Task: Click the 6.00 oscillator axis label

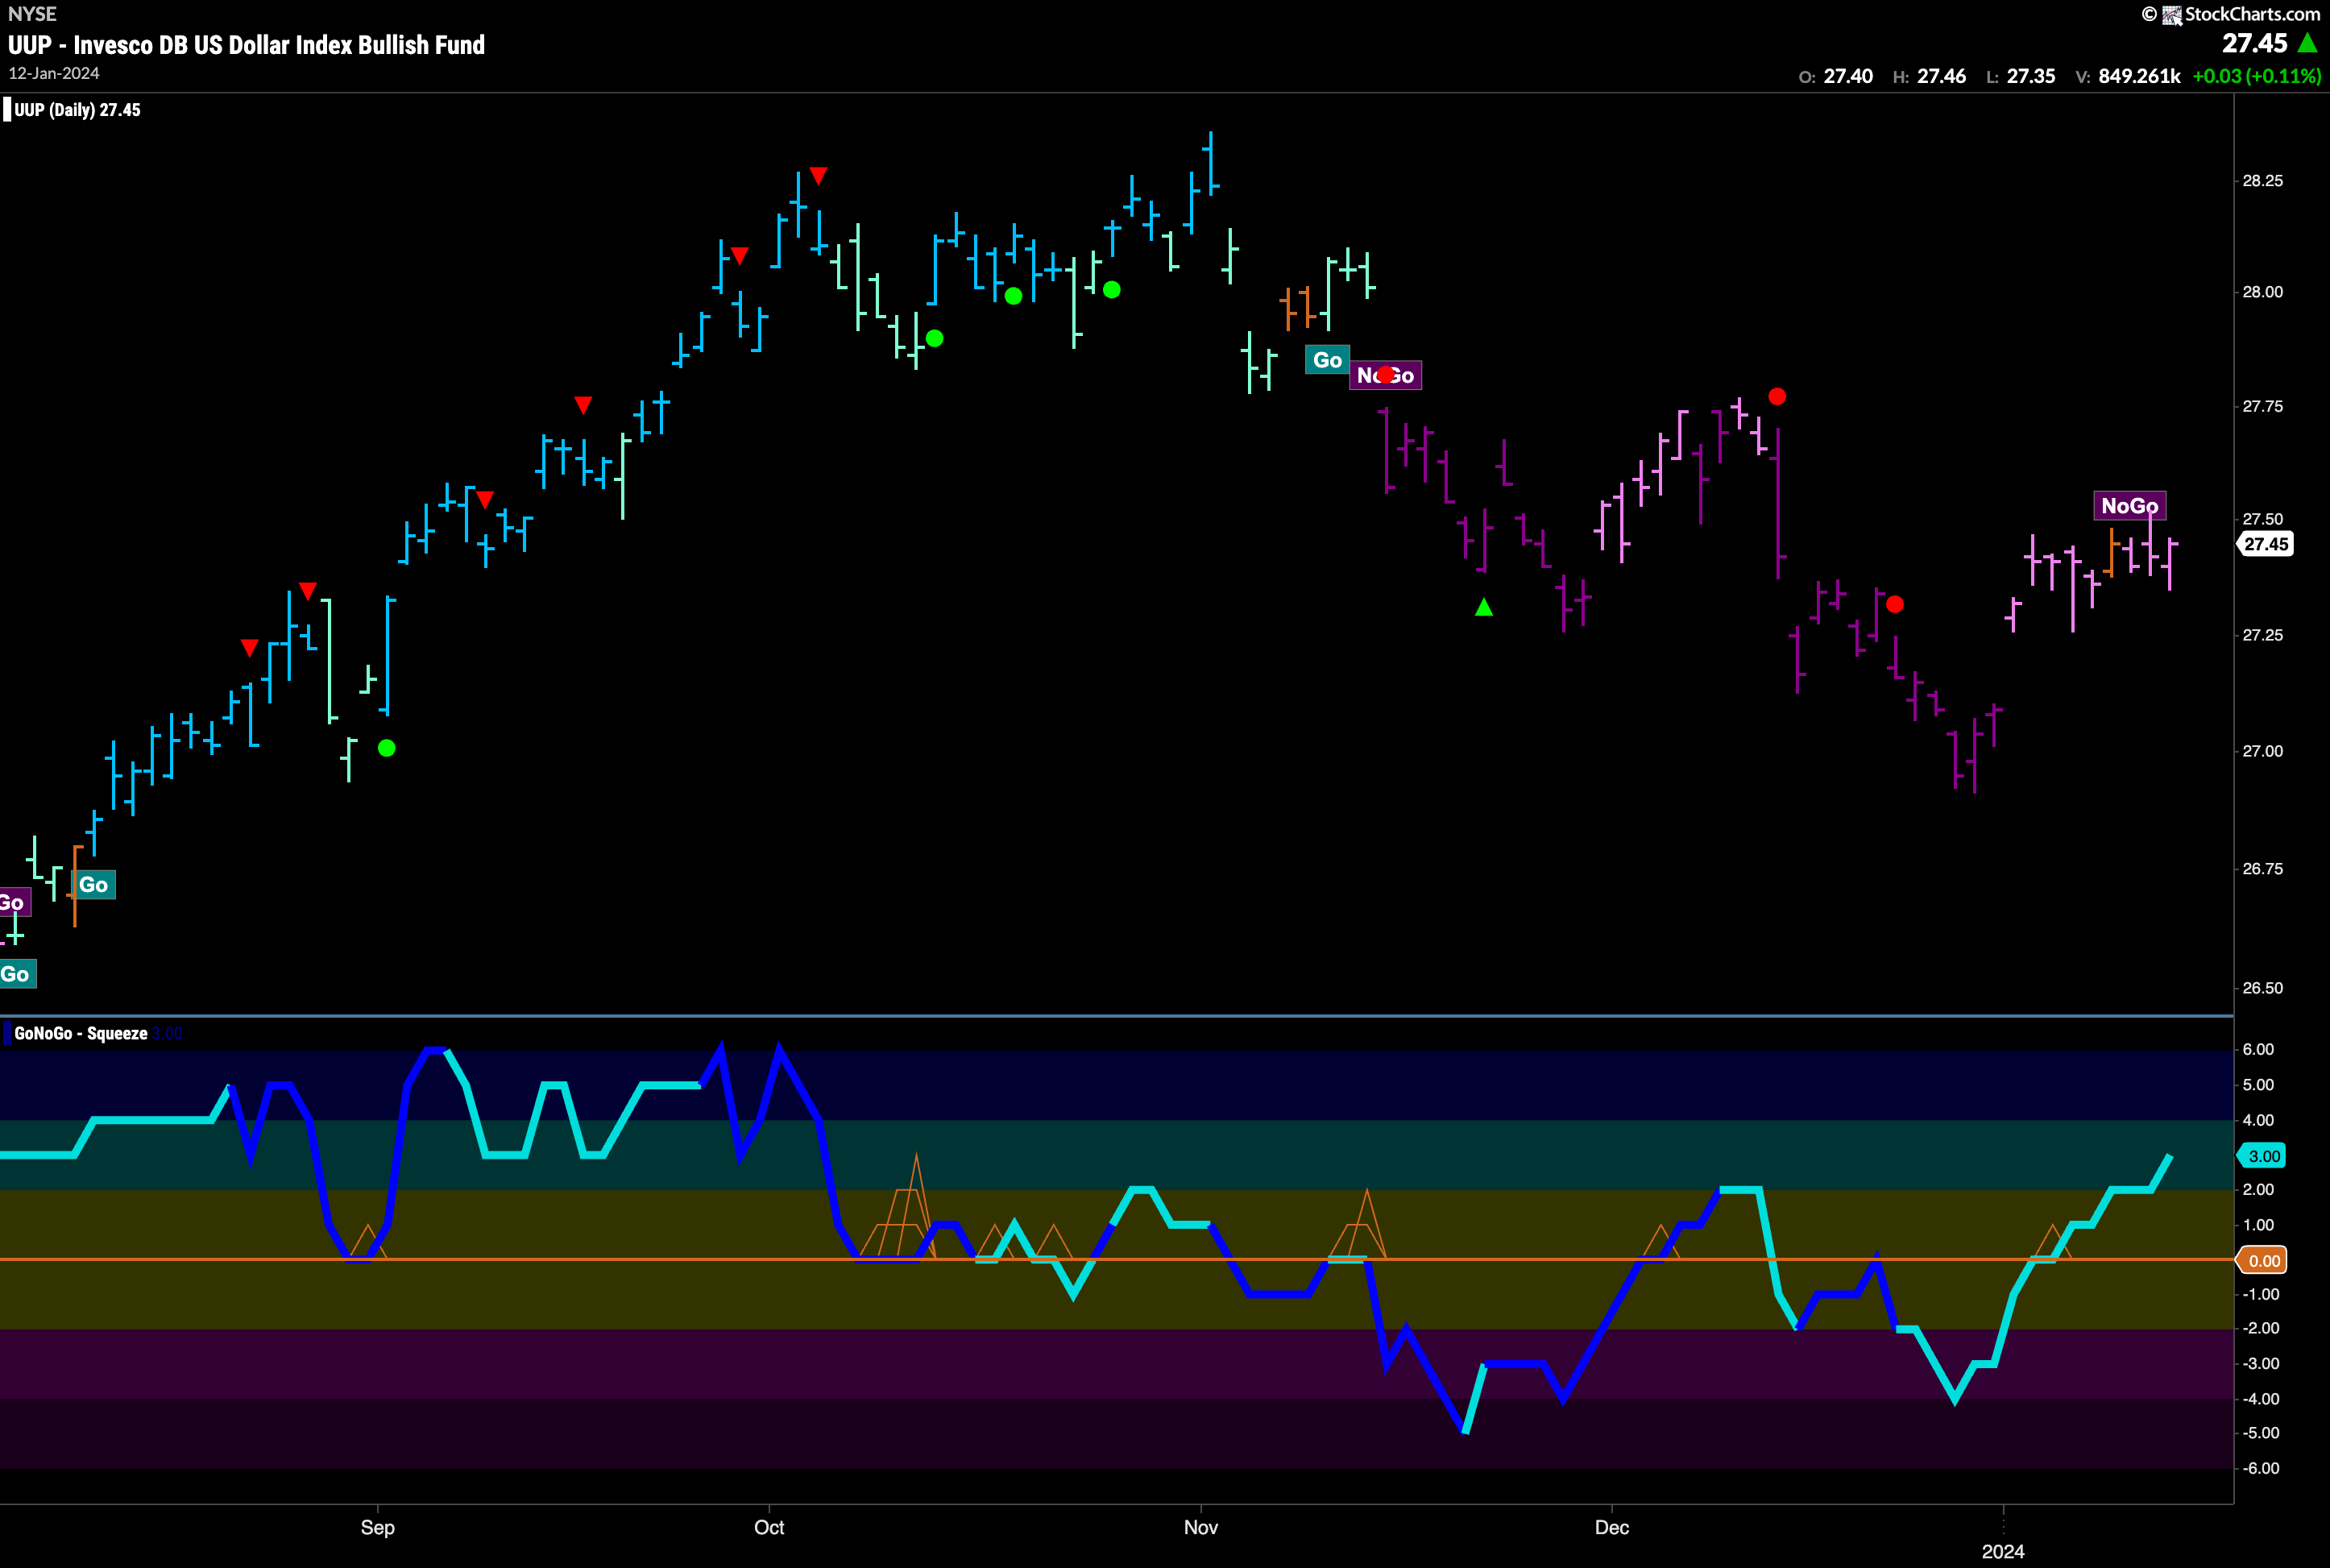Action: pos(2259,1049)
